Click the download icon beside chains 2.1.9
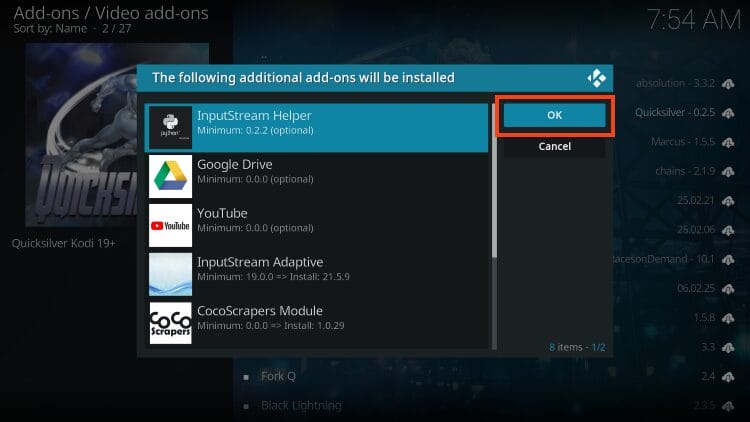This screenshot has height=422, width=750. (x=728, y=172)
